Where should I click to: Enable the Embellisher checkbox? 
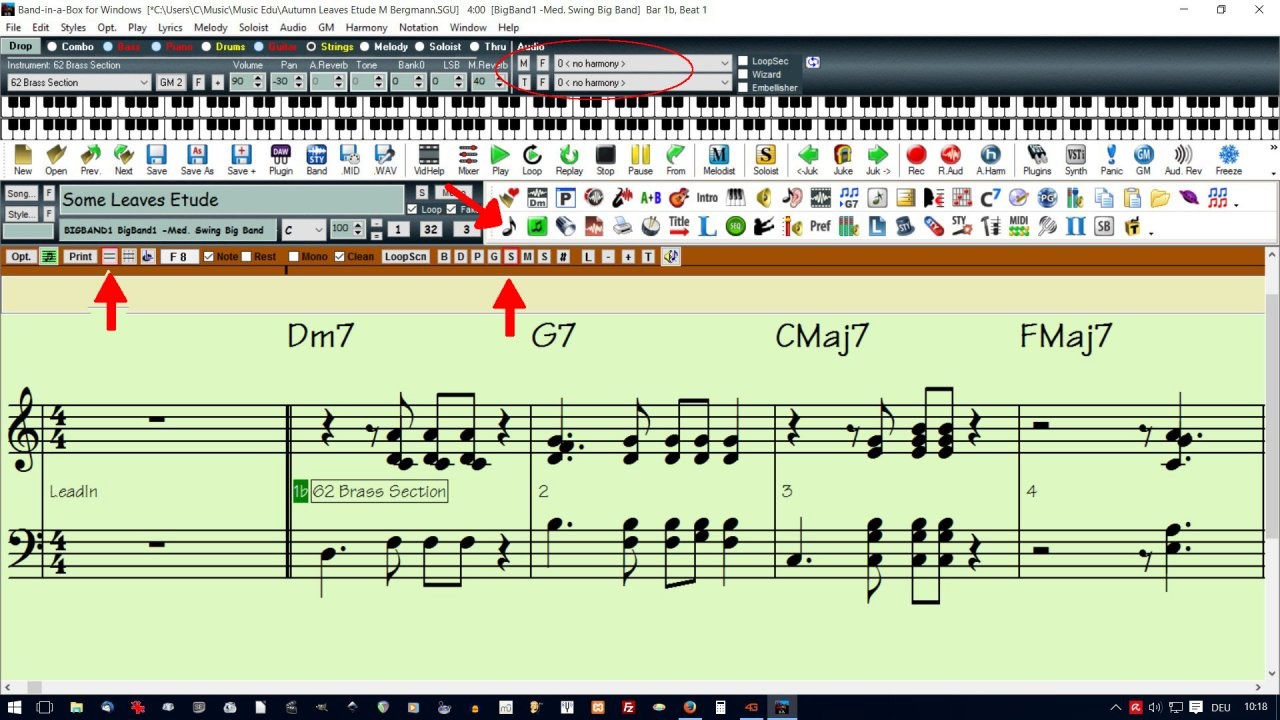tap(743, 87)
